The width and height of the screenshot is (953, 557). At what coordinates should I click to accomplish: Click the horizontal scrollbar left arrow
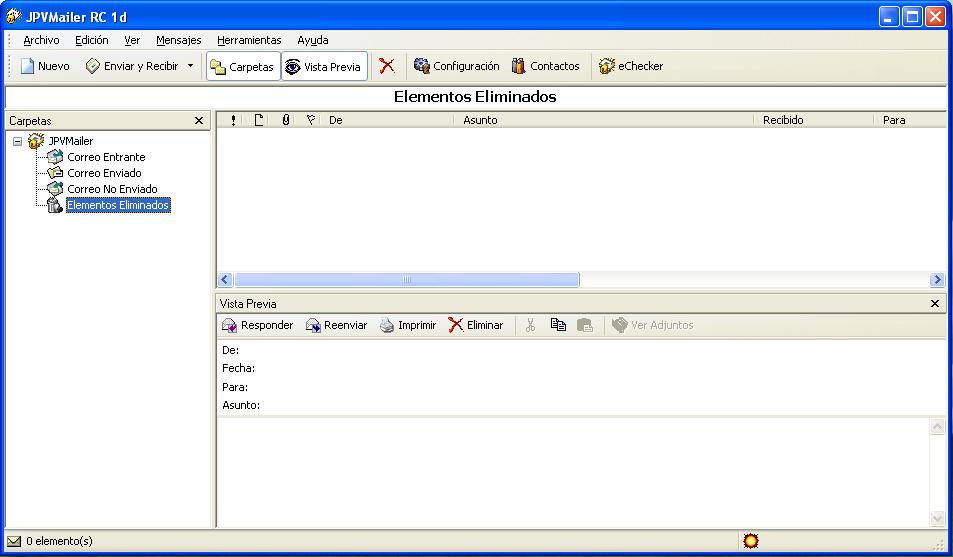tap(225, 280)
